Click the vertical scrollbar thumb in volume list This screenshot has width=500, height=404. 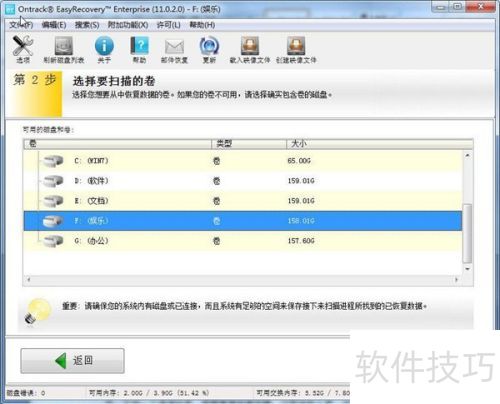[467, 233]
